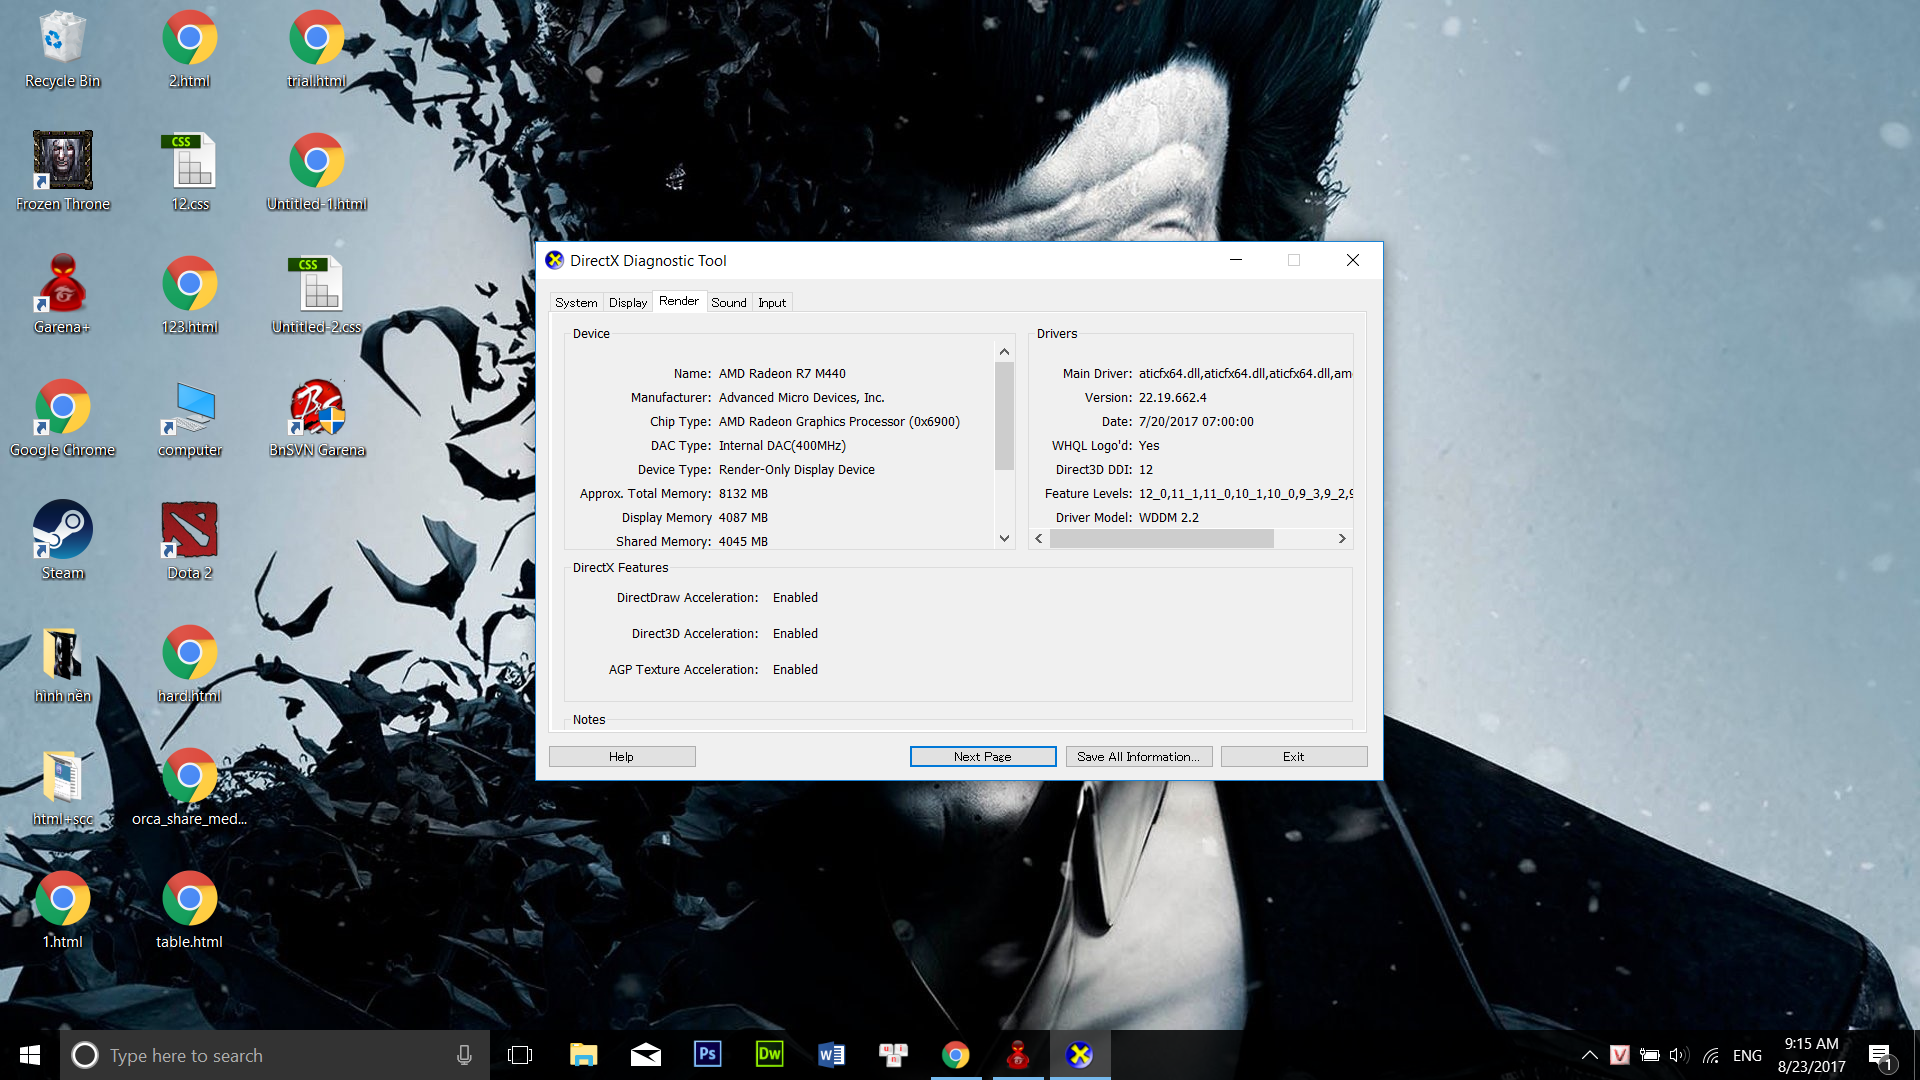Open Wi-Fi network settings in tray

pos(1712,1055)
